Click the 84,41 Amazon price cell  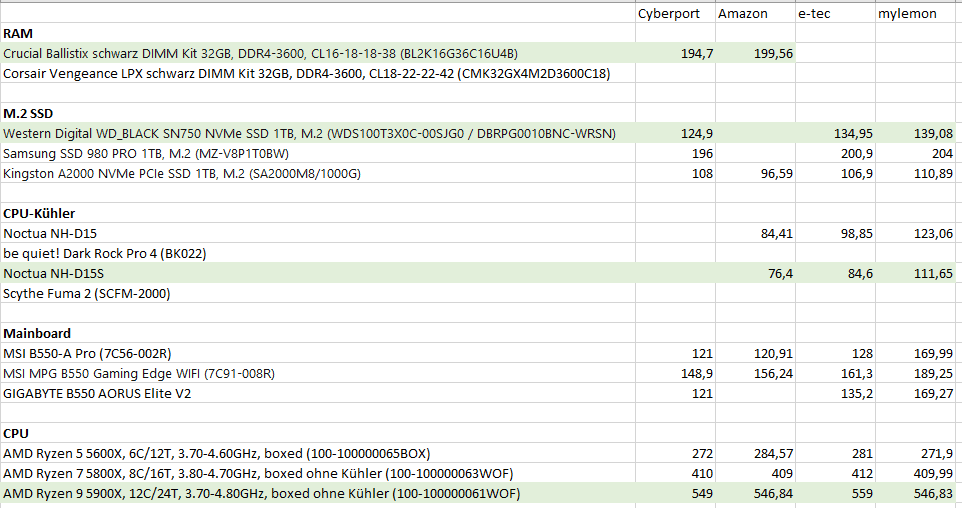(x=755, y=233)
